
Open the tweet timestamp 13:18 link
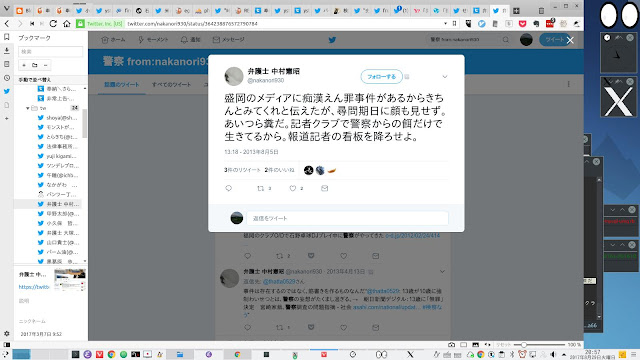(x=251, y=152)
